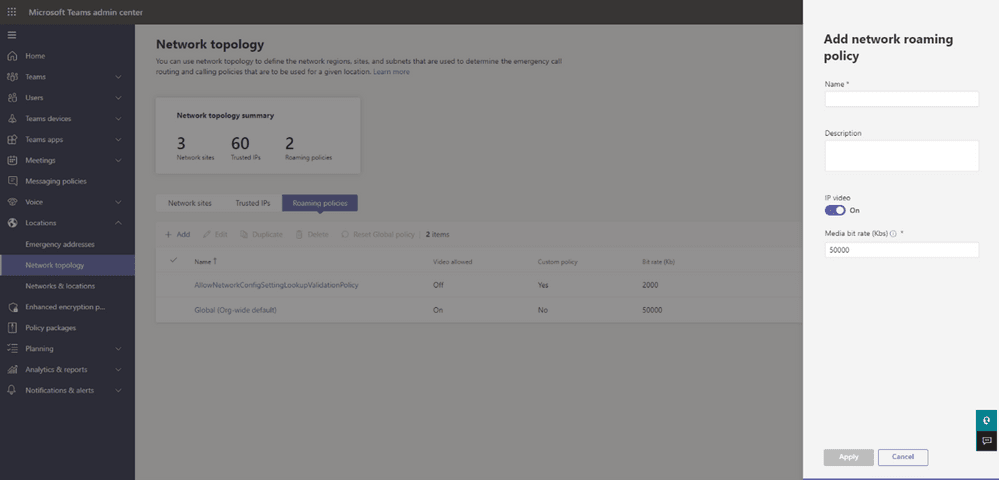This screenshot has height=480, width=999.
Task: Collapse the navigation hamburger menu
Action: [12, 35]
